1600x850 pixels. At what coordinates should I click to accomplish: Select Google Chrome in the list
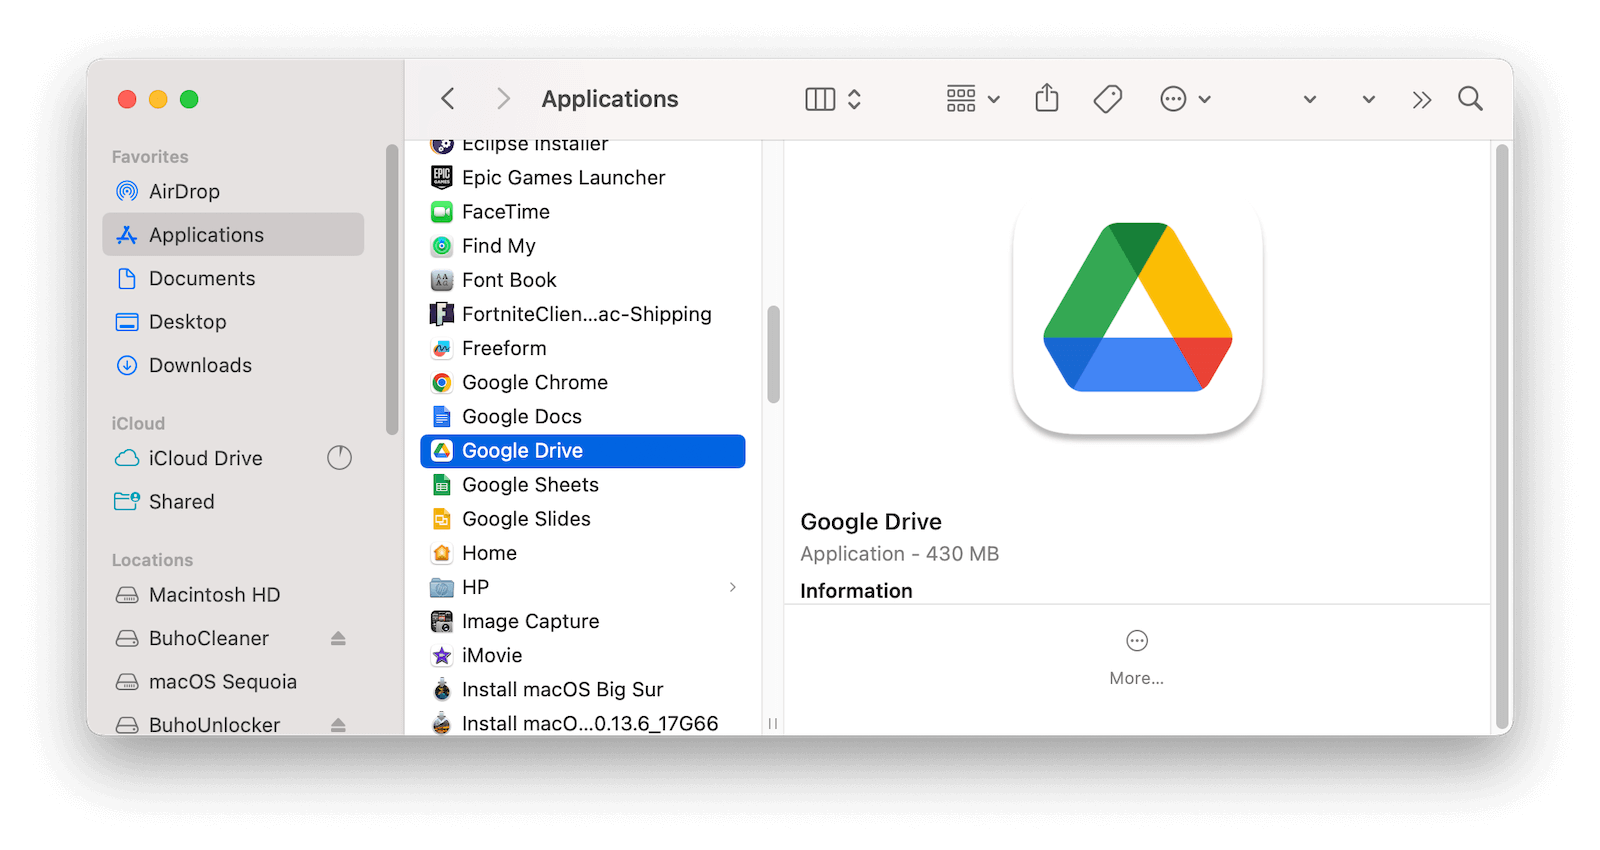click(583, 382)
